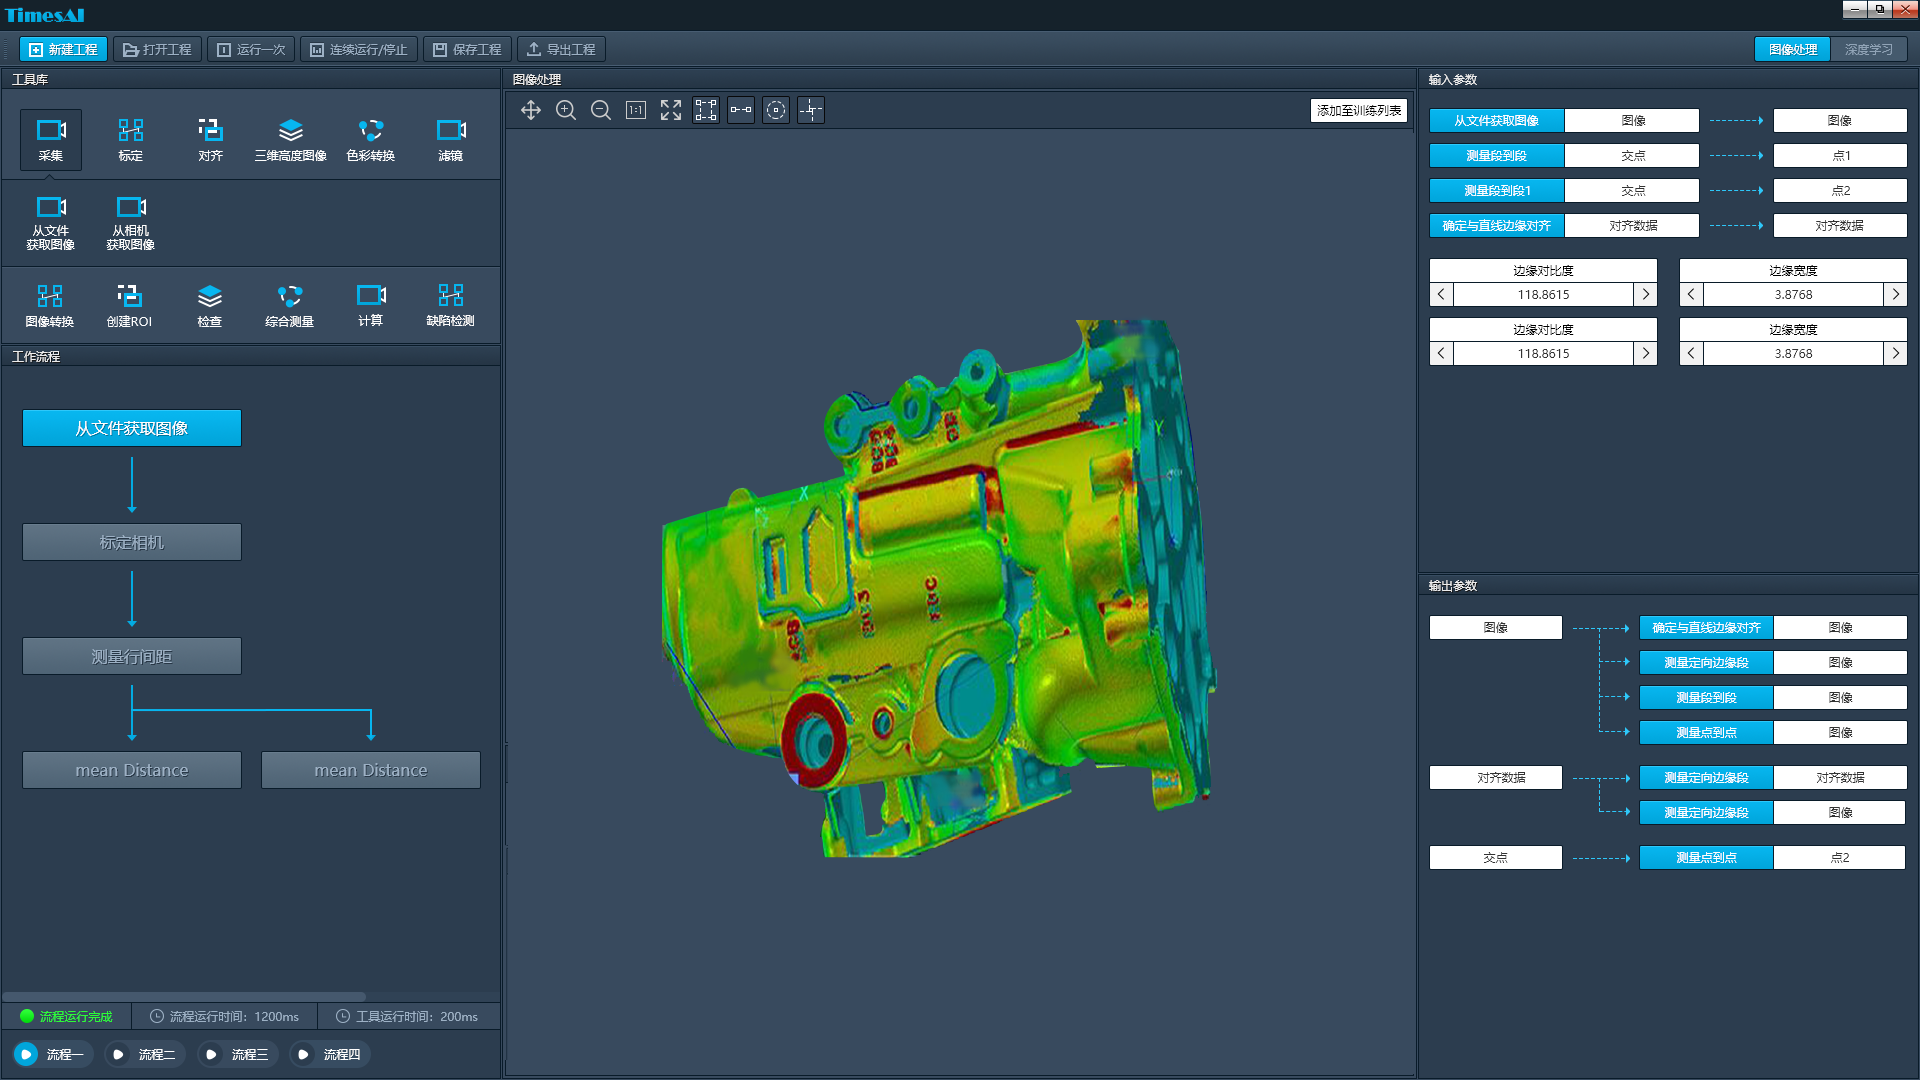
Task: Choose 从相机获取图像 tool
Action: click(131, 223)
